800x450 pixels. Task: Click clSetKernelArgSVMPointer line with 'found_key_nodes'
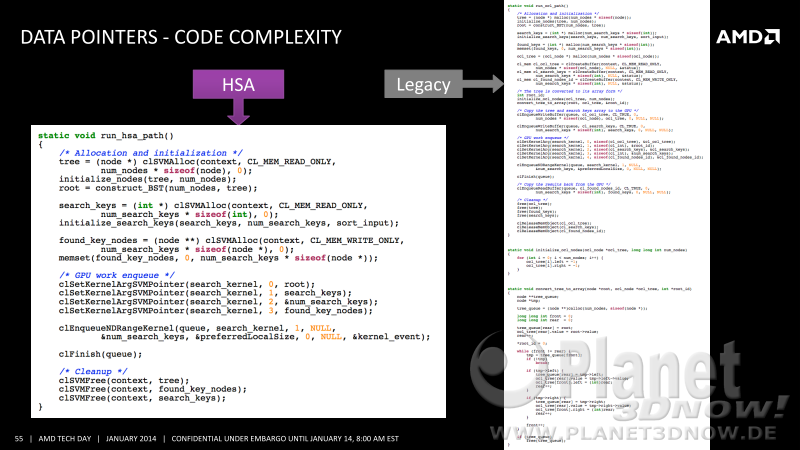pyautogui.click(x=215, y=311)
